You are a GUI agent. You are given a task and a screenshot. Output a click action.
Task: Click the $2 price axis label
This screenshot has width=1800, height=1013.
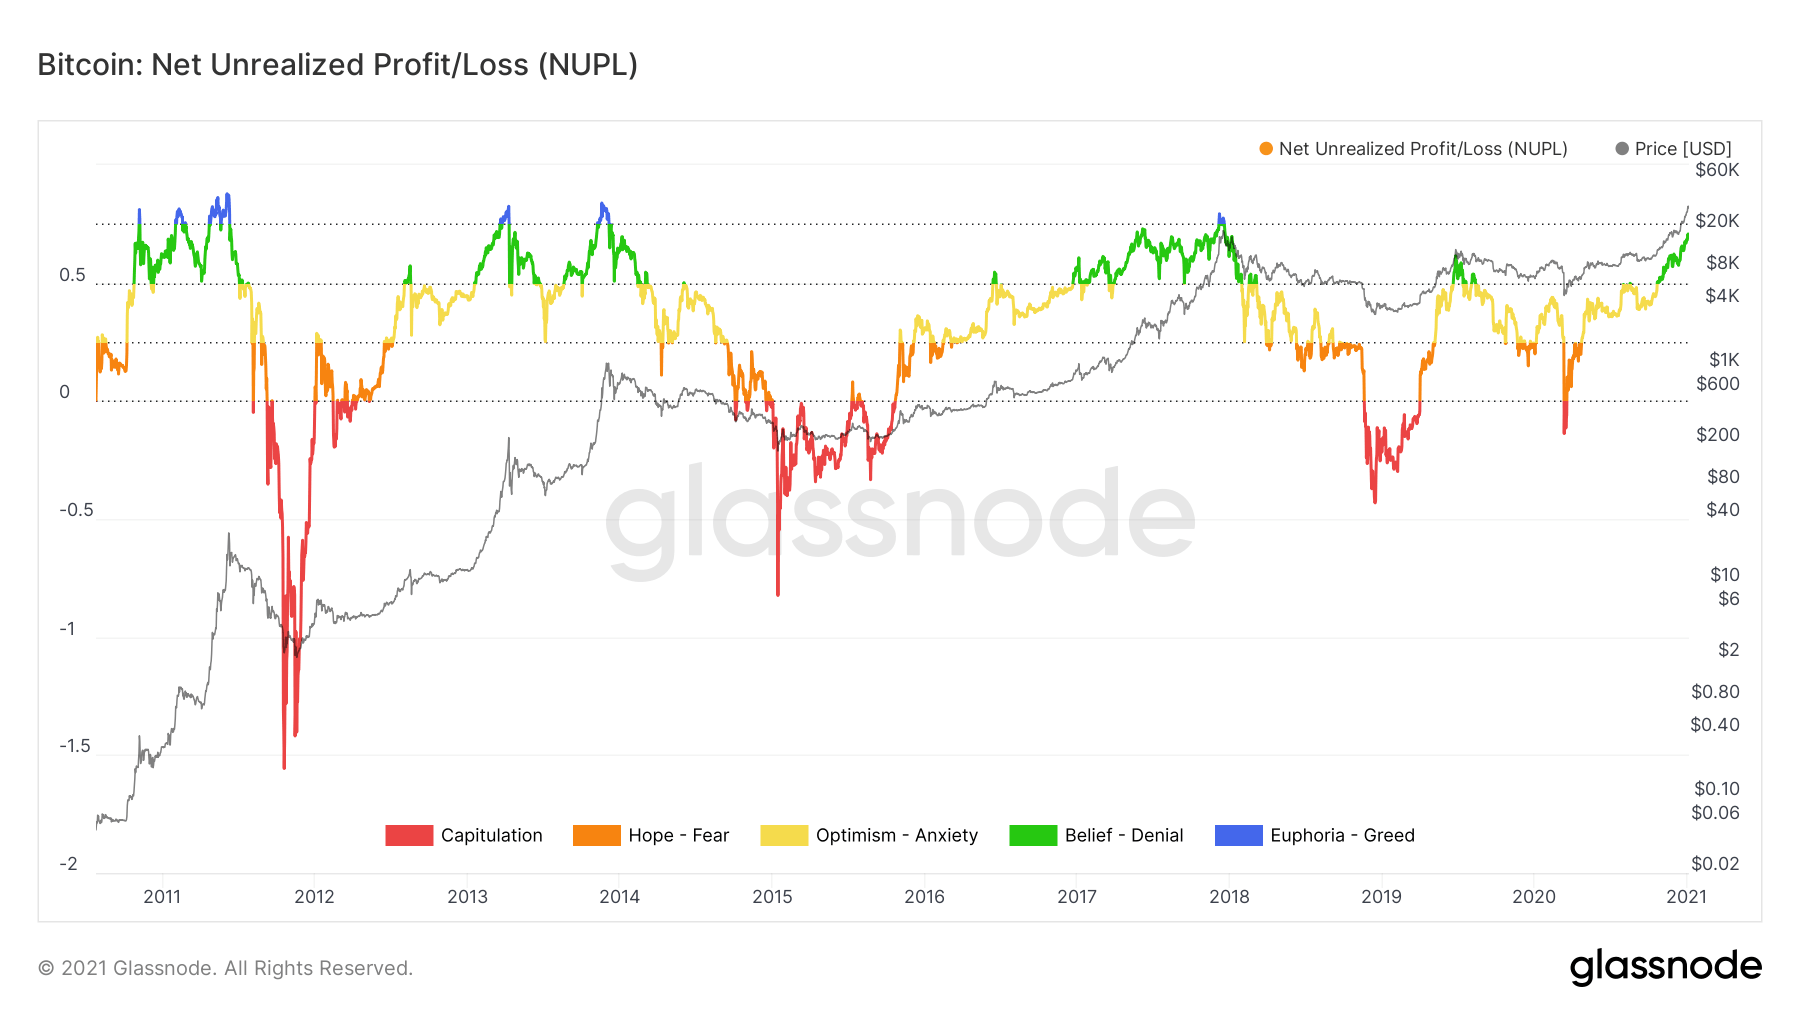pyautogui.click(x=1729, y=650)
